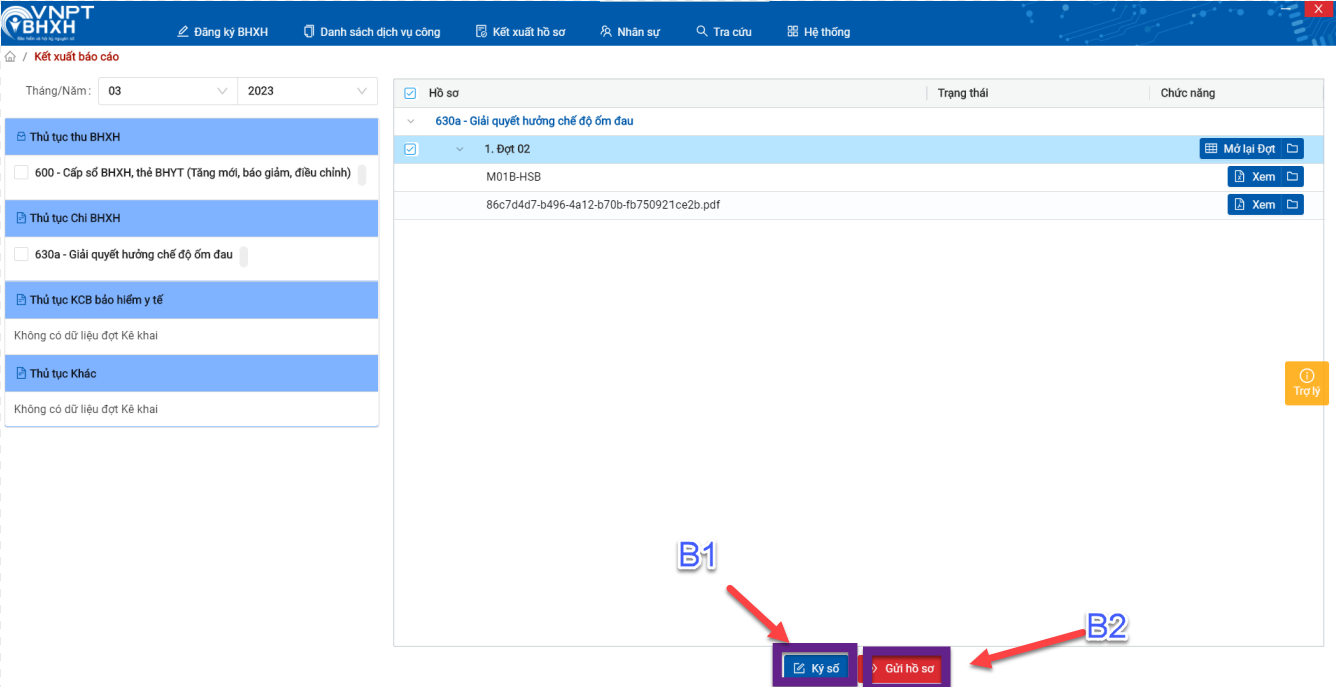This screenshot has width=1336, height=687.
Task: Open folder icon in M01B-HSB row
Action: (x=1293, y=177)
